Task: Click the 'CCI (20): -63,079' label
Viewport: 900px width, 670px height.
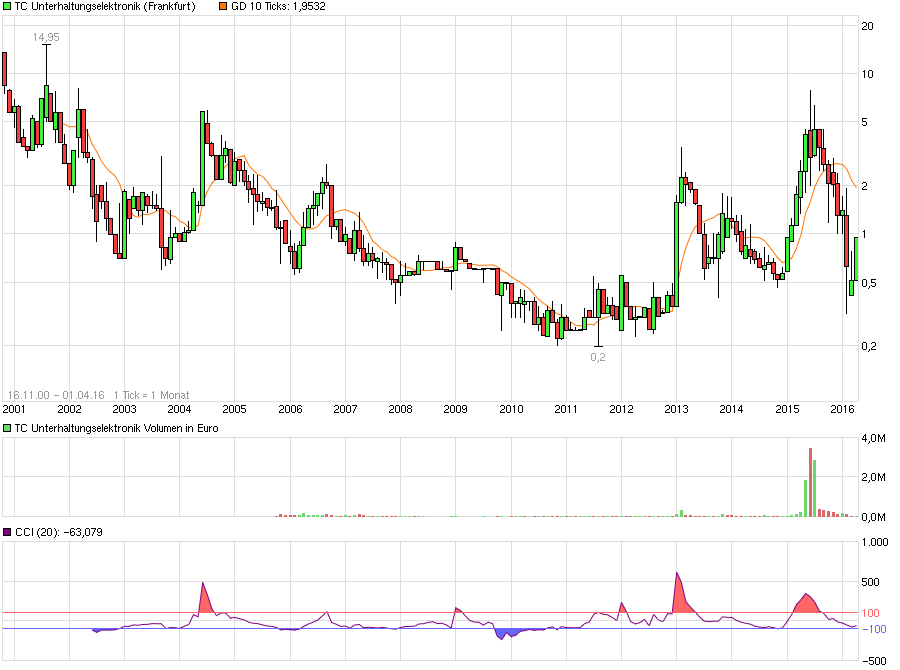Action: click(x=59, y=532)
